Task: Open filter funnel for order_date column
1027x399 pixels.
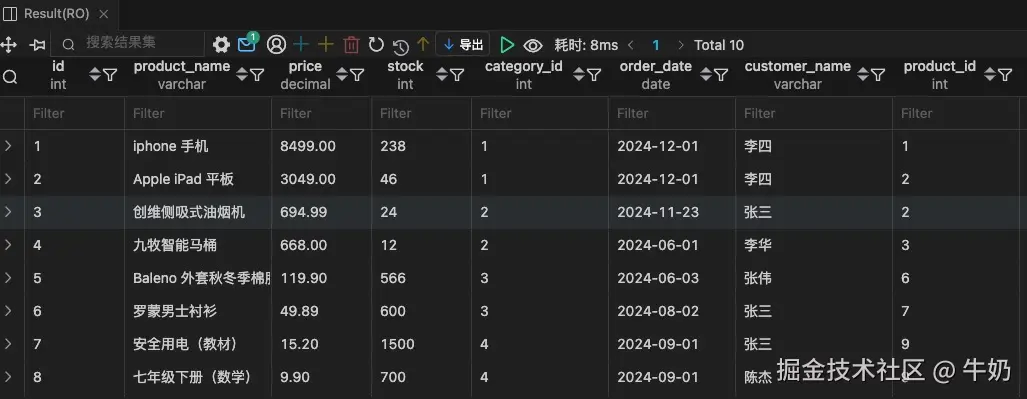Action: [720, 75]
